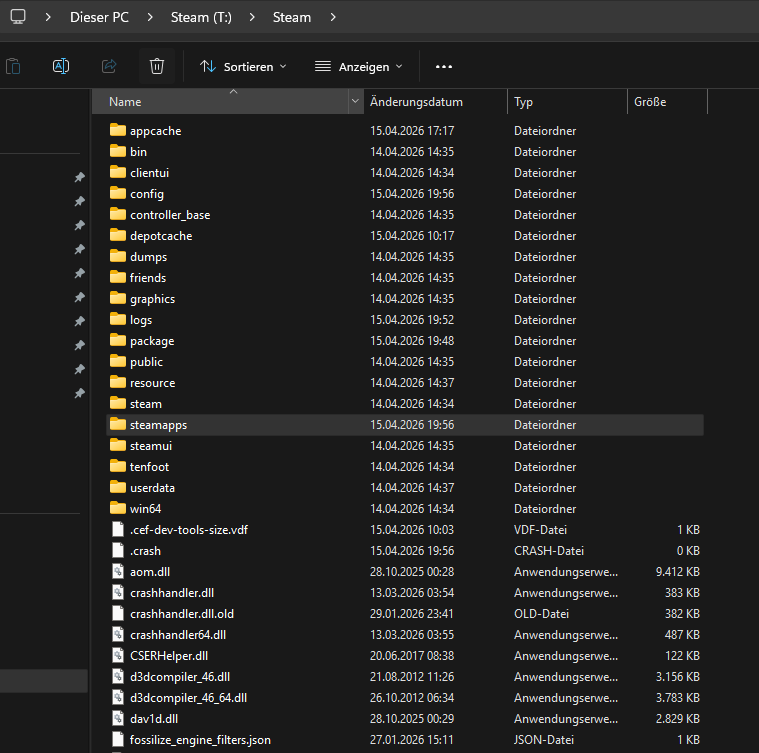This screenshot has height=753, width=759.
Task: Open the Sortieren dropdown menu
Action: click(243, 66)
